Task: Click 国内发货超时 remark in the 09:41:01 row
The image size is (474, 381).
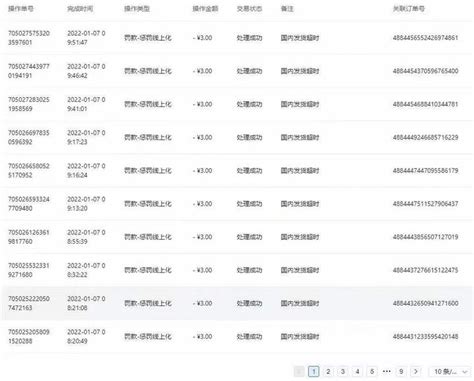Action: (300, 104)
